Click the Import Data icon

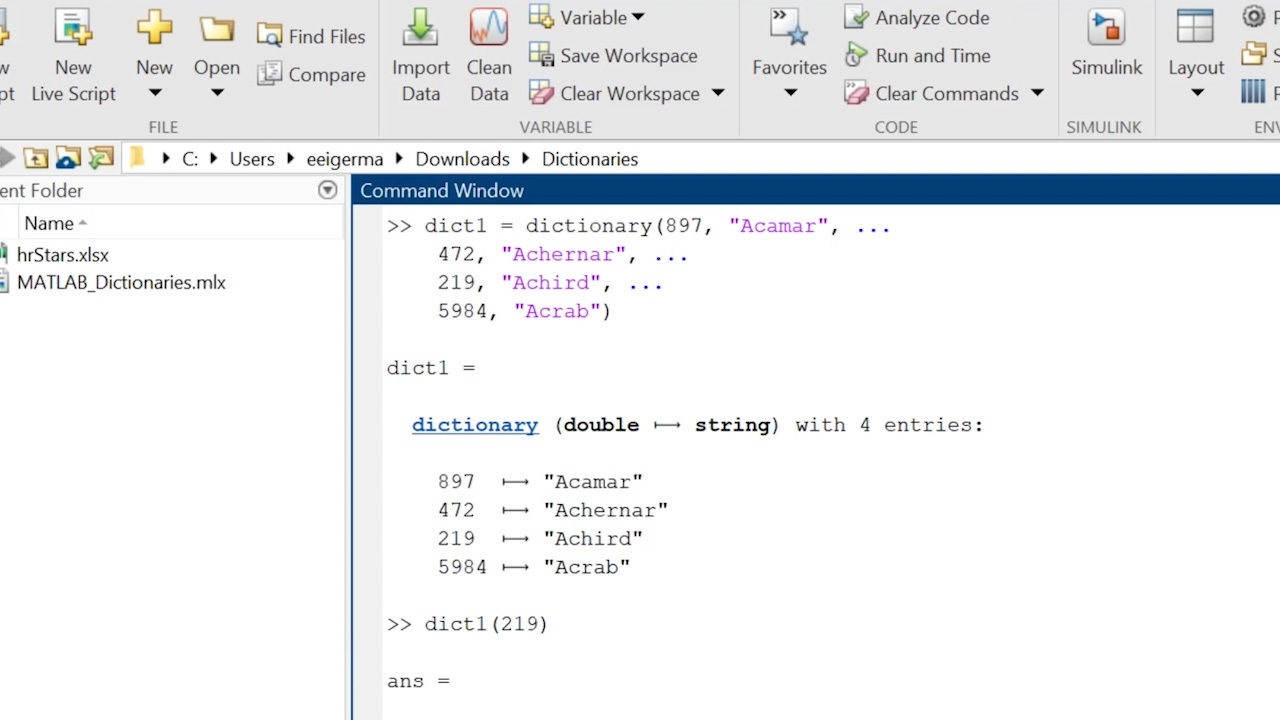point(420,30)
